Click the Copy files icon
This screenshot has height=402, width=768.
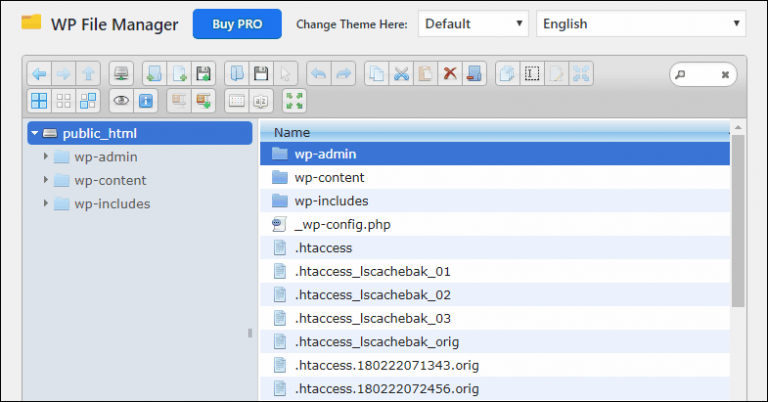(376, 73)
